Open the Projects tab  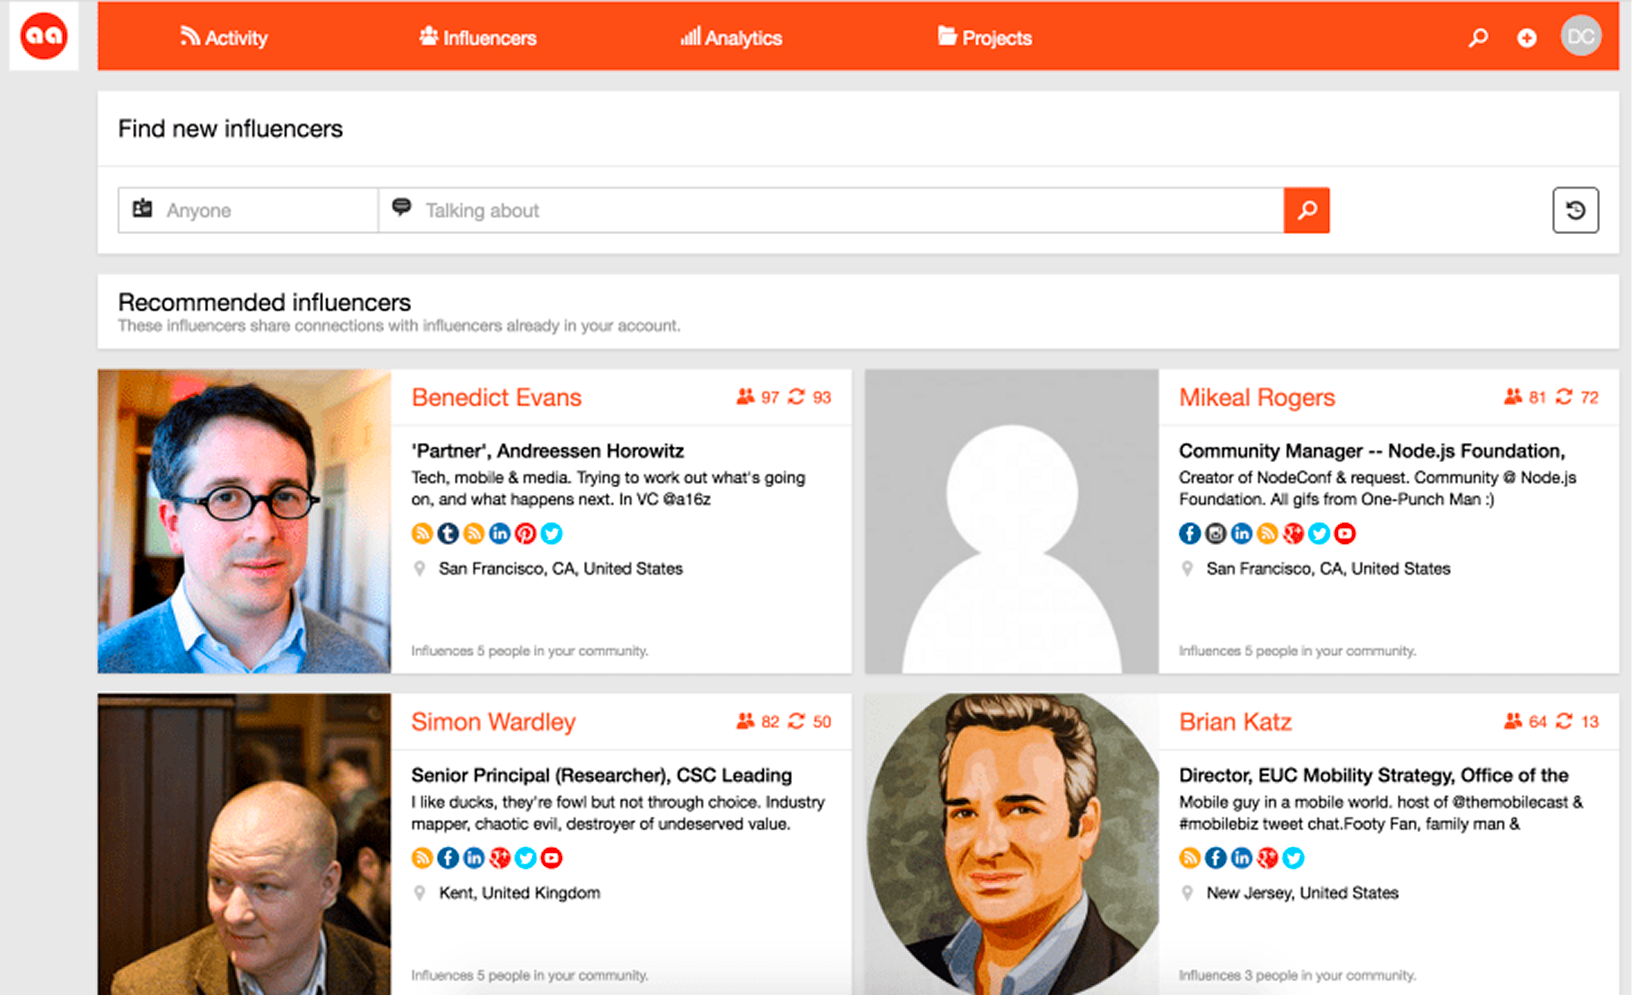pos(985,38)
